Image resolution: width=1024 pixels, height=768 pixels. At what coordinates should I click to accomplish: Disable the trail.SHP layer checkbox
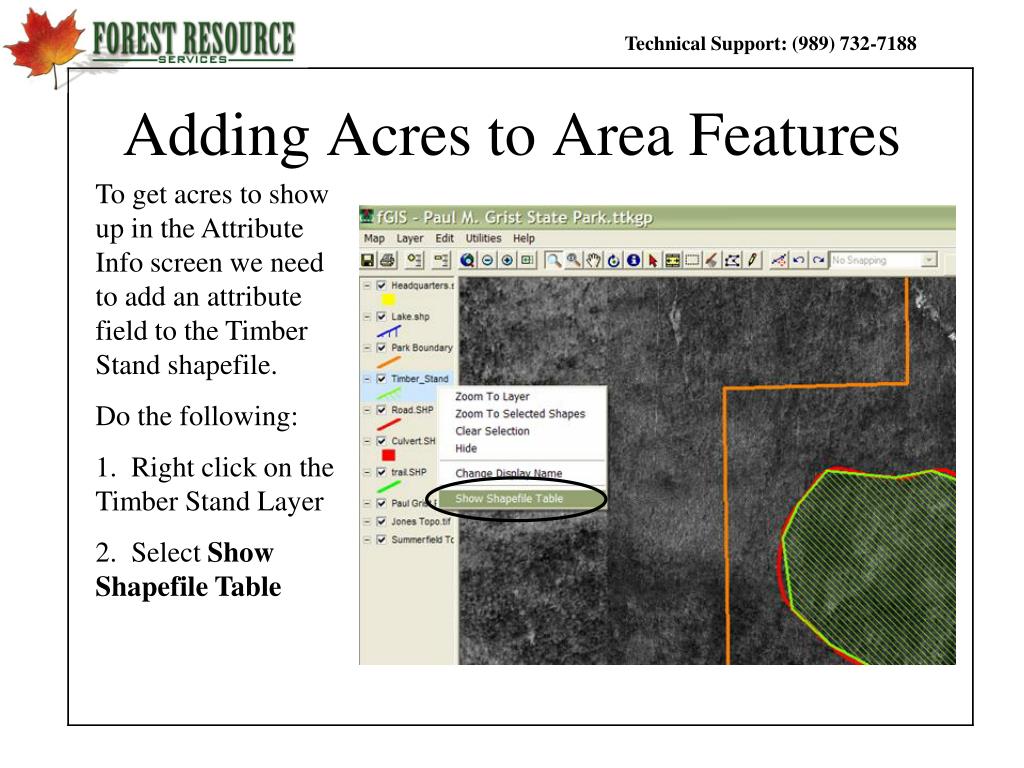point(381,472)
